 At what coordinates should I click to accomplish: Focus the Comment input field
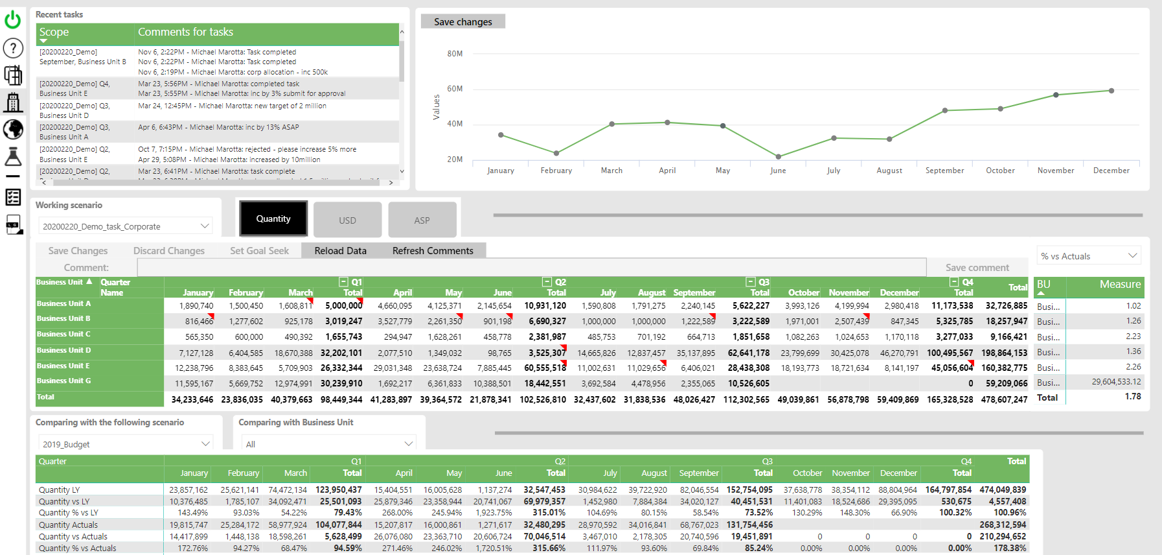pyautogui.click(x=531, y=267)
